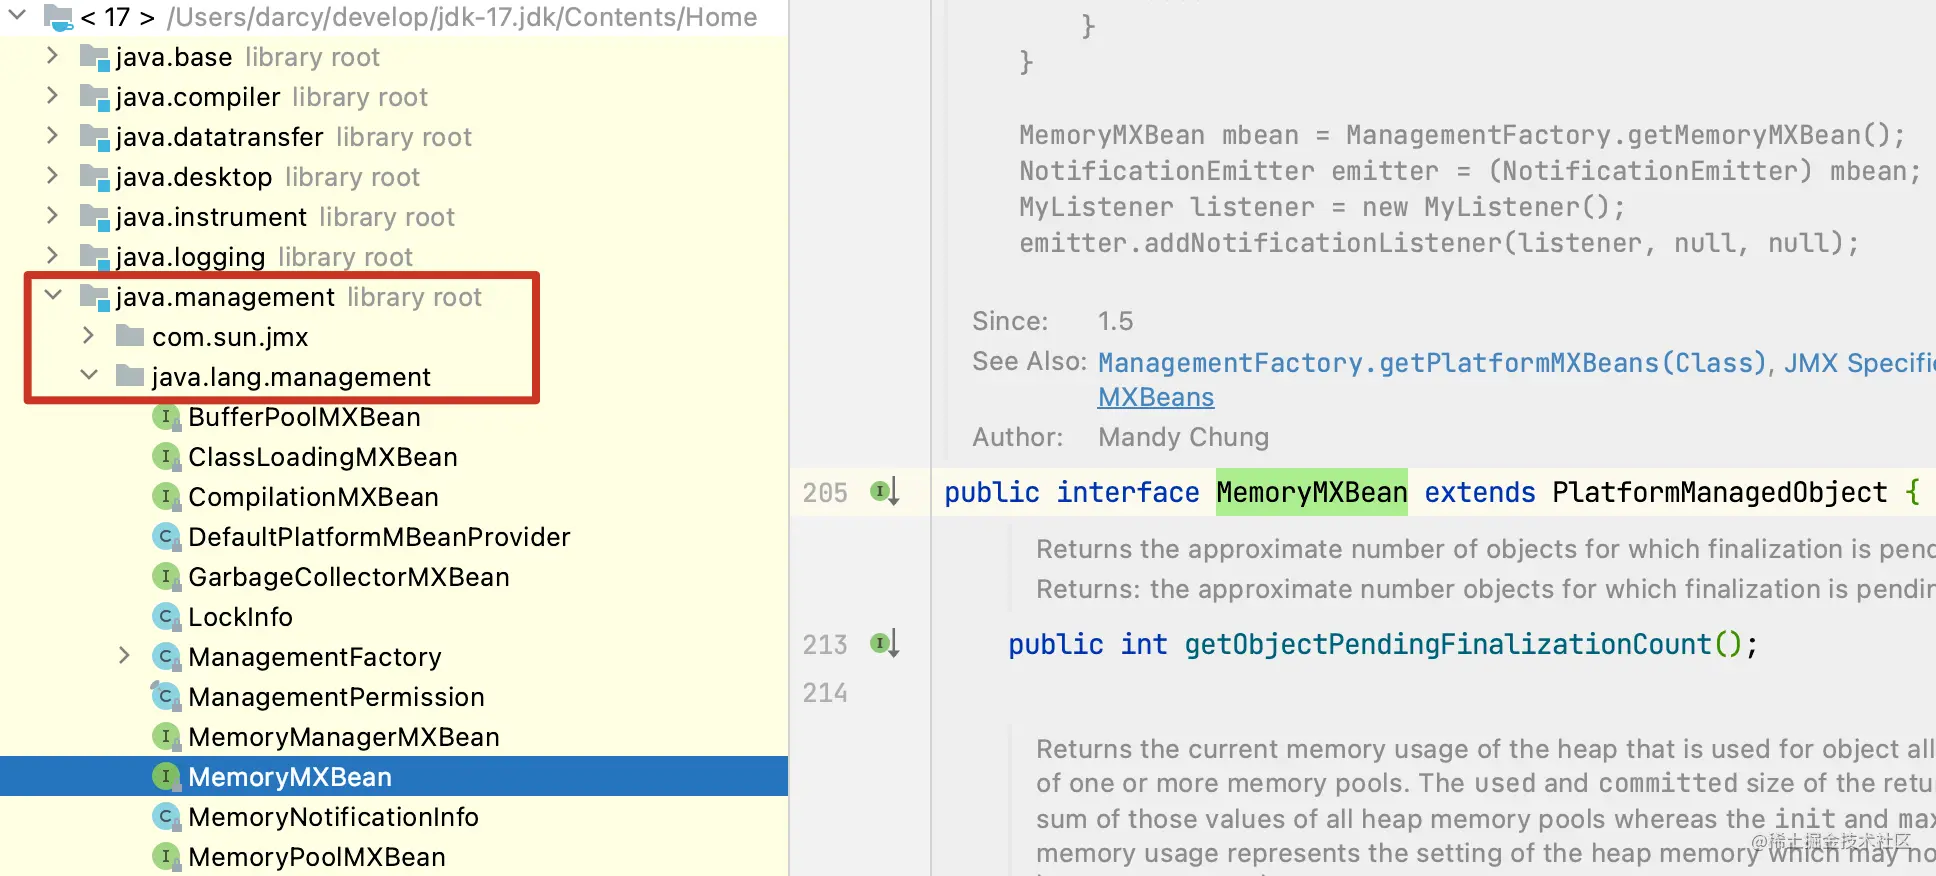Expand the java.compiler library root
The height and width of the screenshot is (876, 1936).
pyautogui.click(x=52, y=95)
